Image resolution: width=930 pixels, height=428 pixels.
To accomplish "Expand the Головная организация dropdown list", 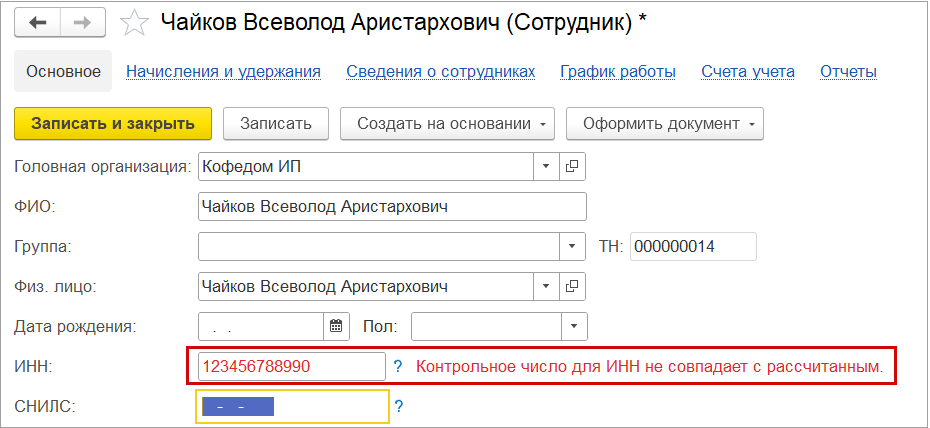I will click(x=546, y=166).
